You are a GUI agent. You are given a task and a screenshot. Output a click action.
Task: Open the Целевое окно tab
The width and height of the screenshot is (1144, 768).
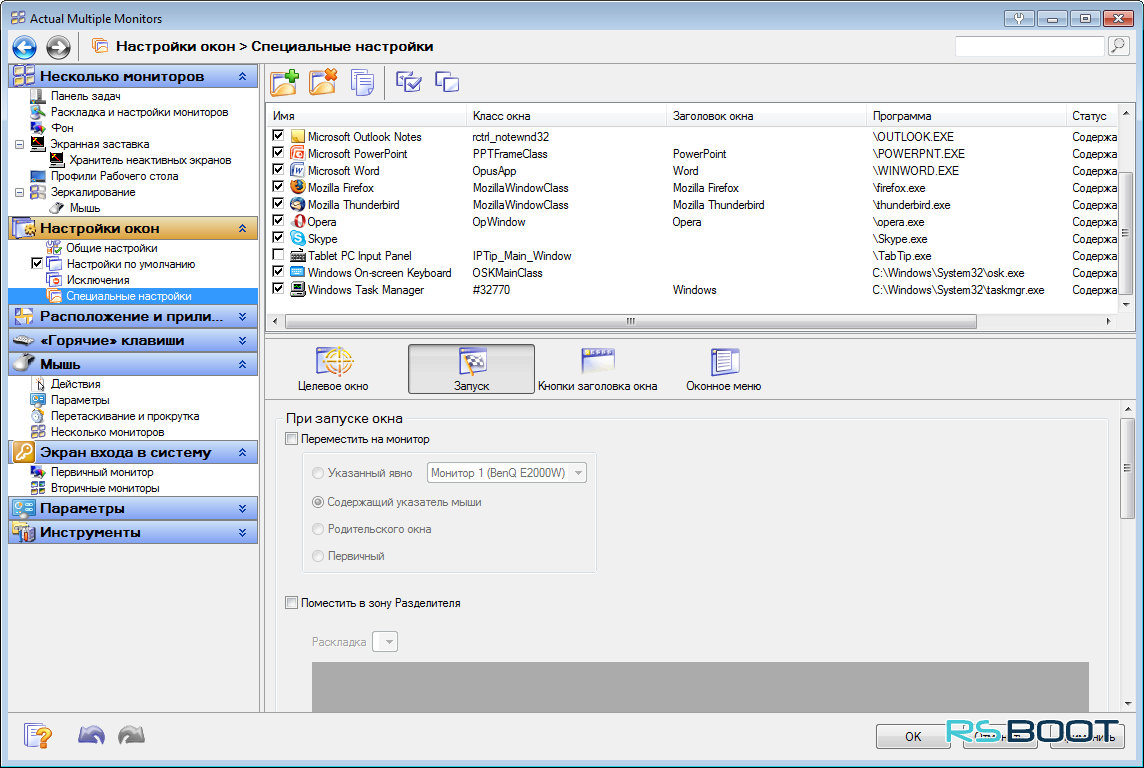click(333, 369)
